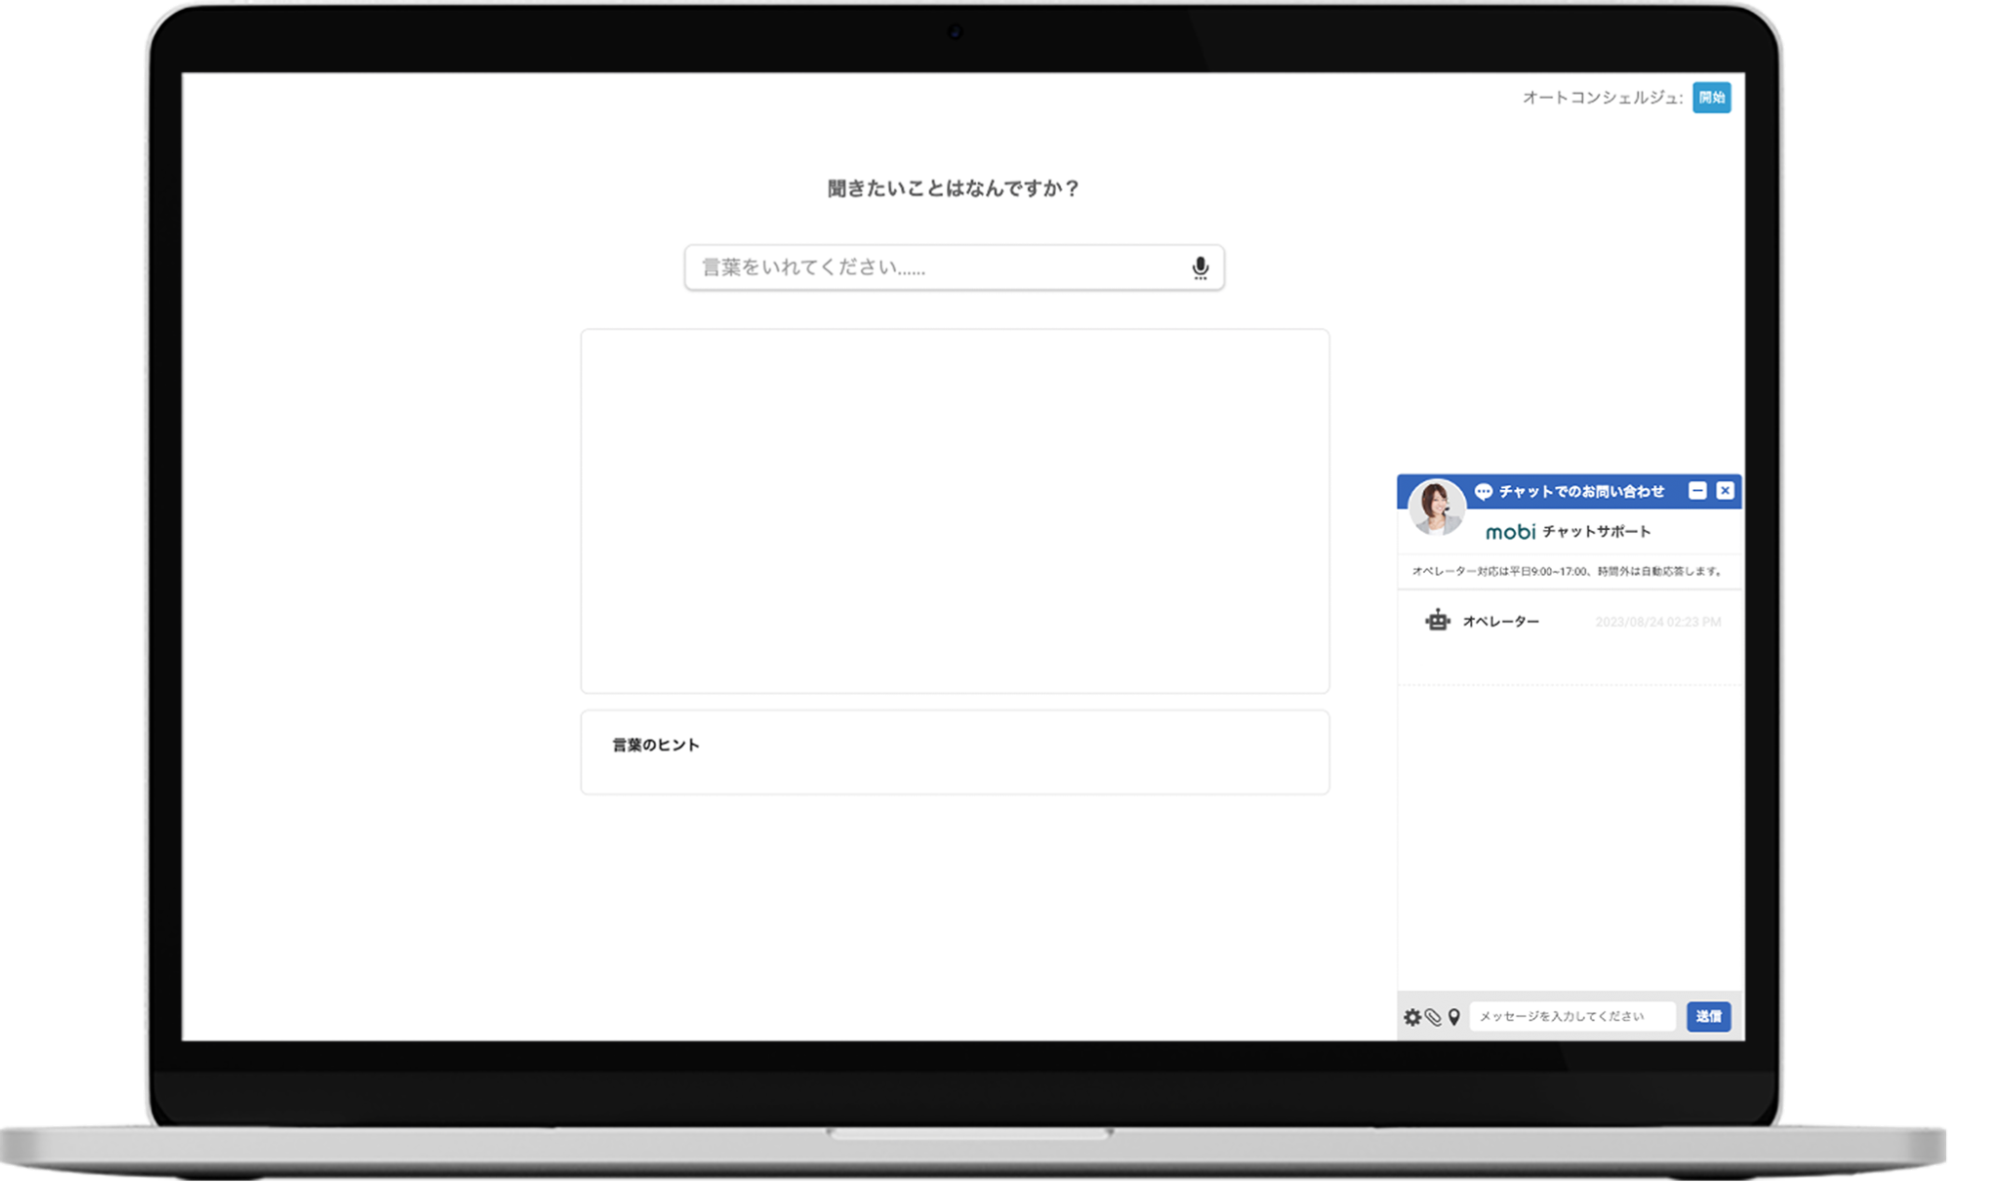
Task: Click the mobi logo in the chat panel
Action: click(1510, 531)
